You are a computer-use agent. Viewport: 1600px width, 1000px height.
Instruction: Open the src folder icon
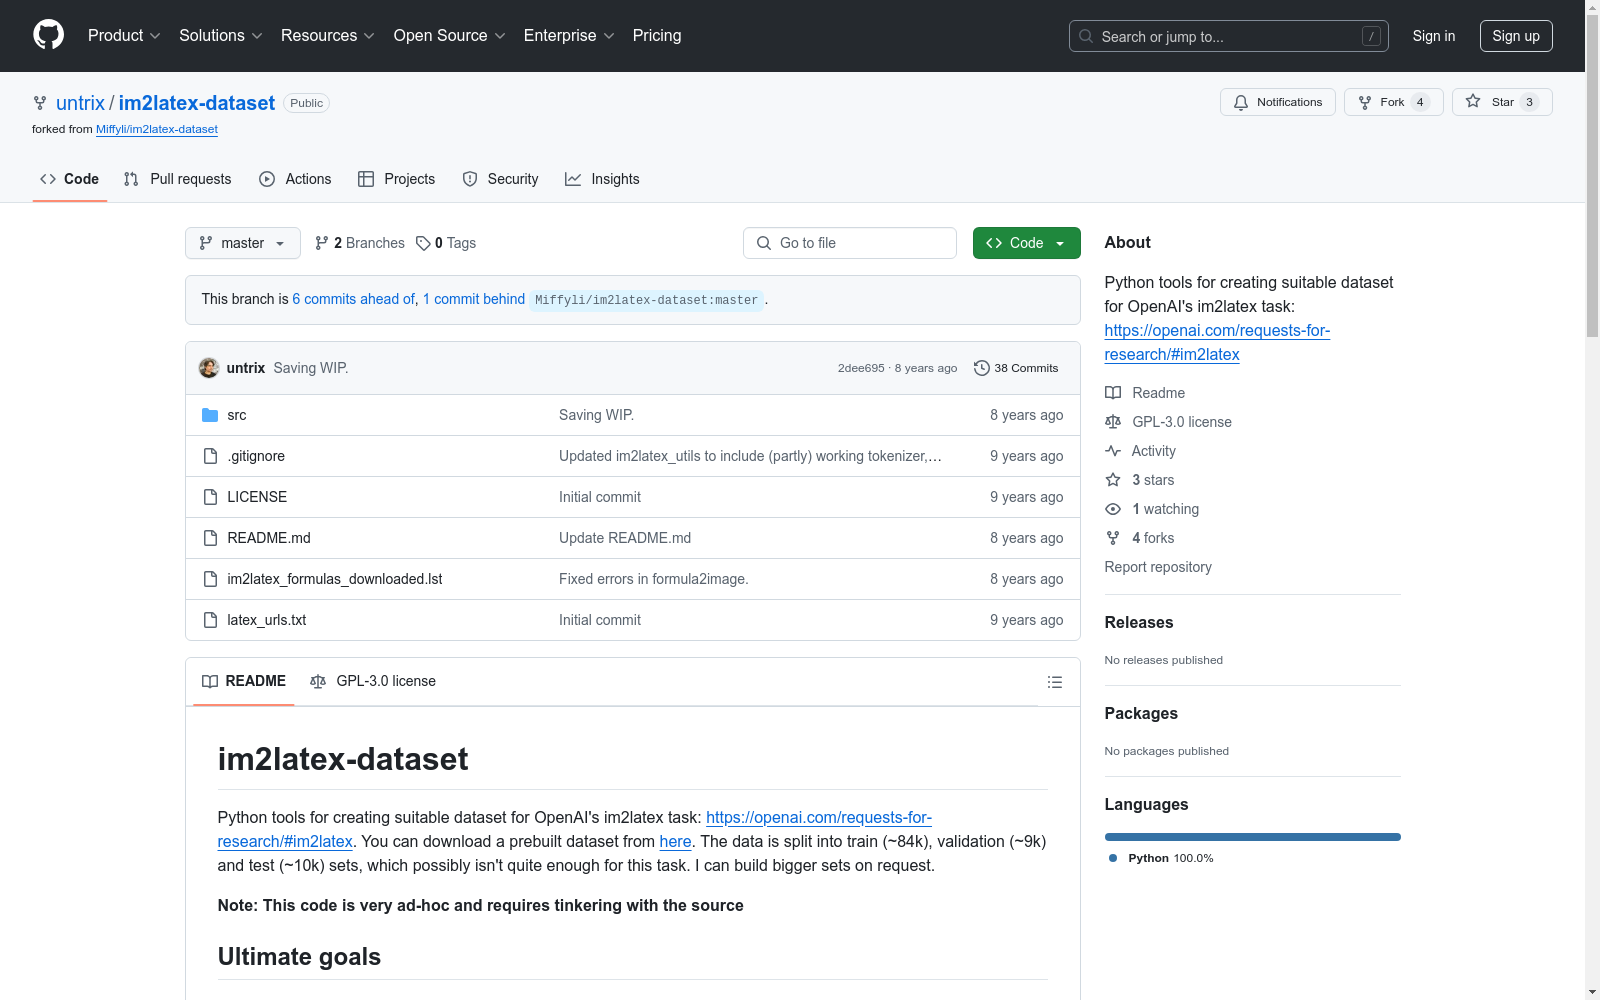210,415
